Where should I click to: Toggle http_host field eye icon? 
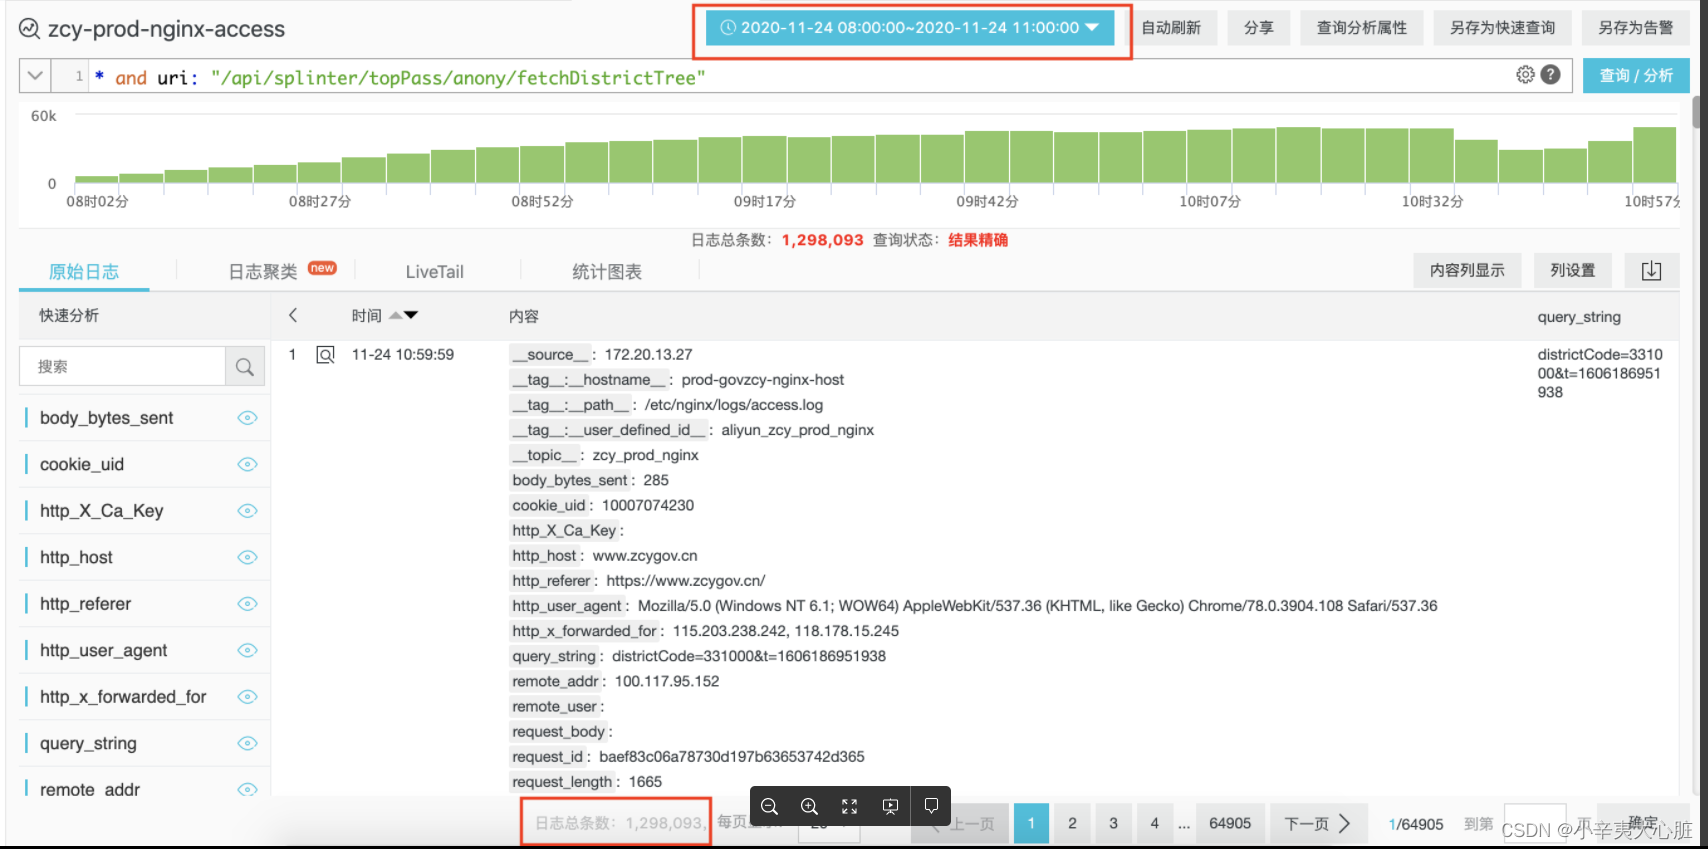pyautogui.click(x=247, y=557)
